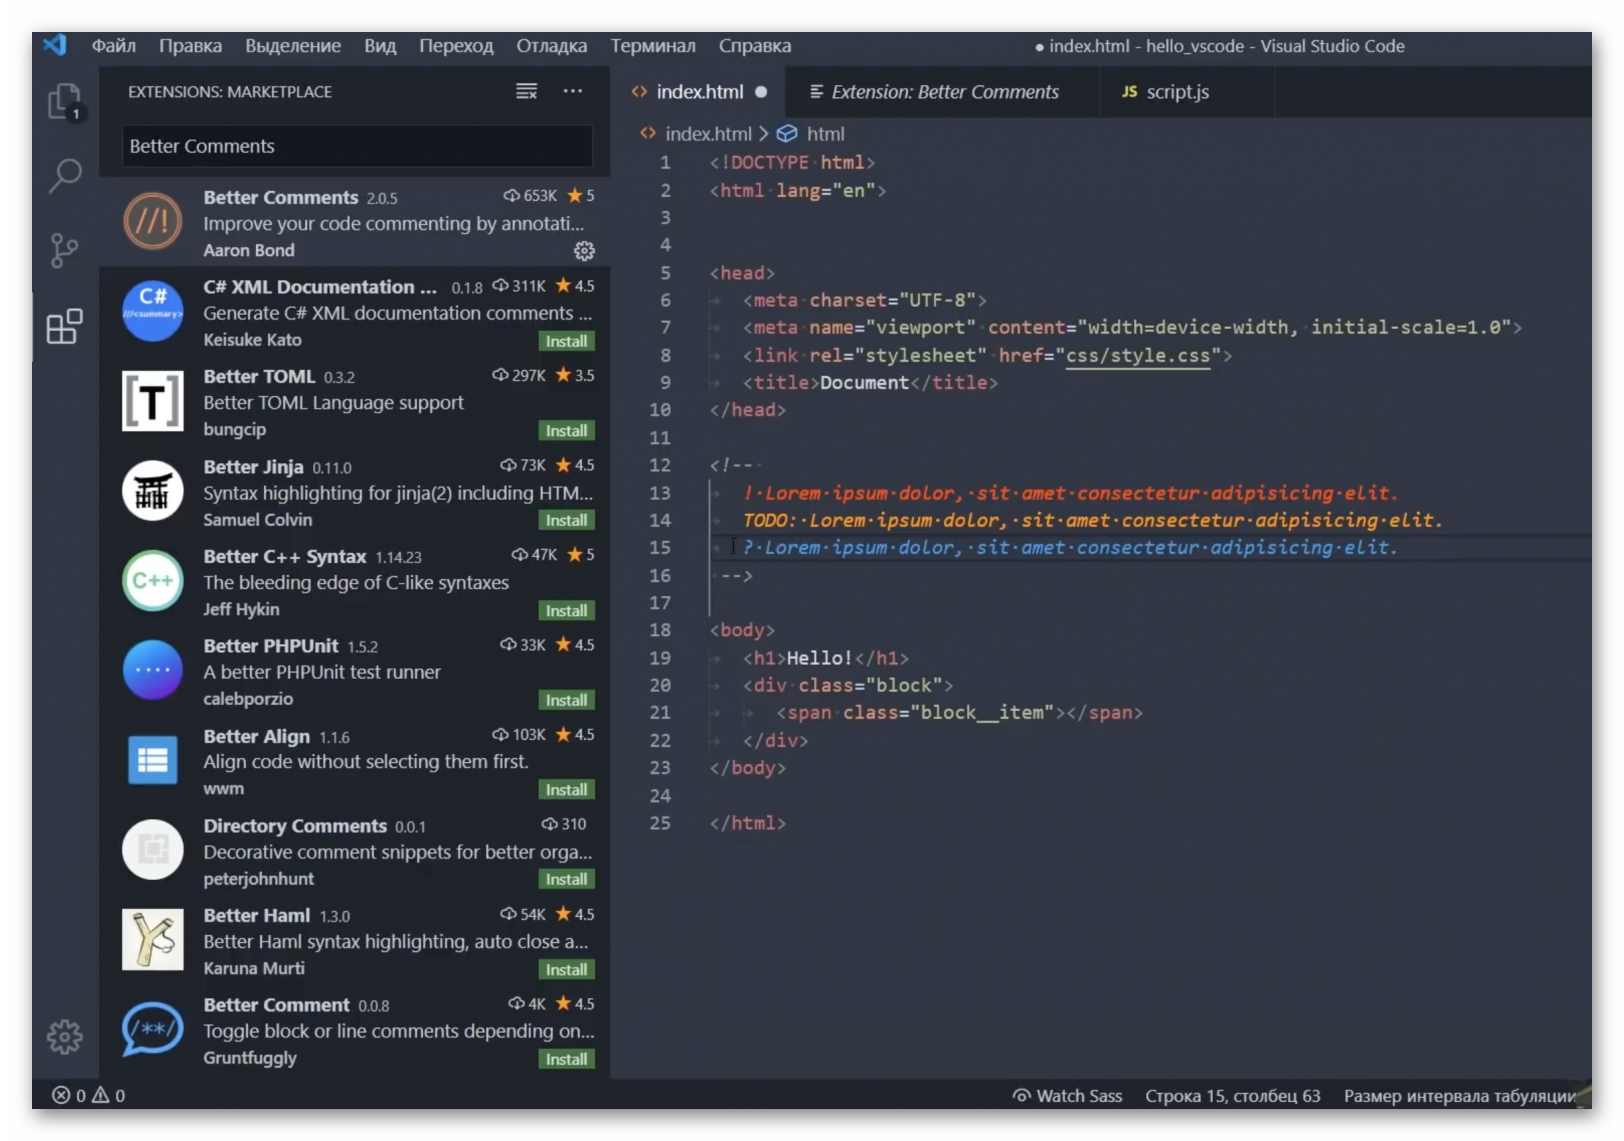1624x1141 pixels.
Task: Click Document title text on line 9
Action: (x=864, y=382)
